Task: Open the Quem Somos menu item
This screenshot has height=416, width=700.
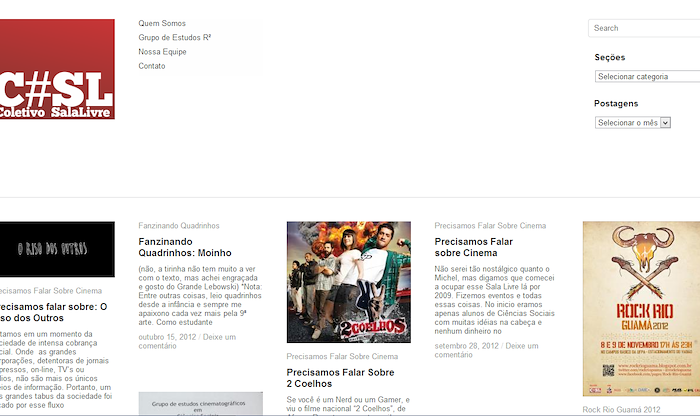Action: coord(162,23)
